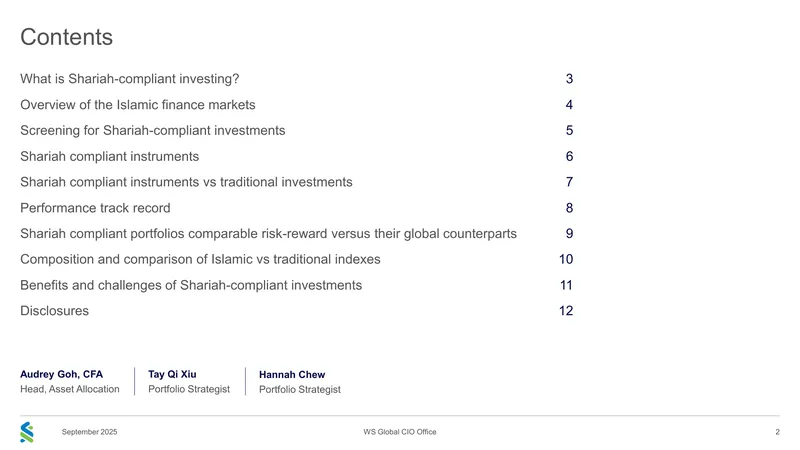Go to 'Shariah compliant instruments' section
Screen dimensions: 800x450
[110, 156]
